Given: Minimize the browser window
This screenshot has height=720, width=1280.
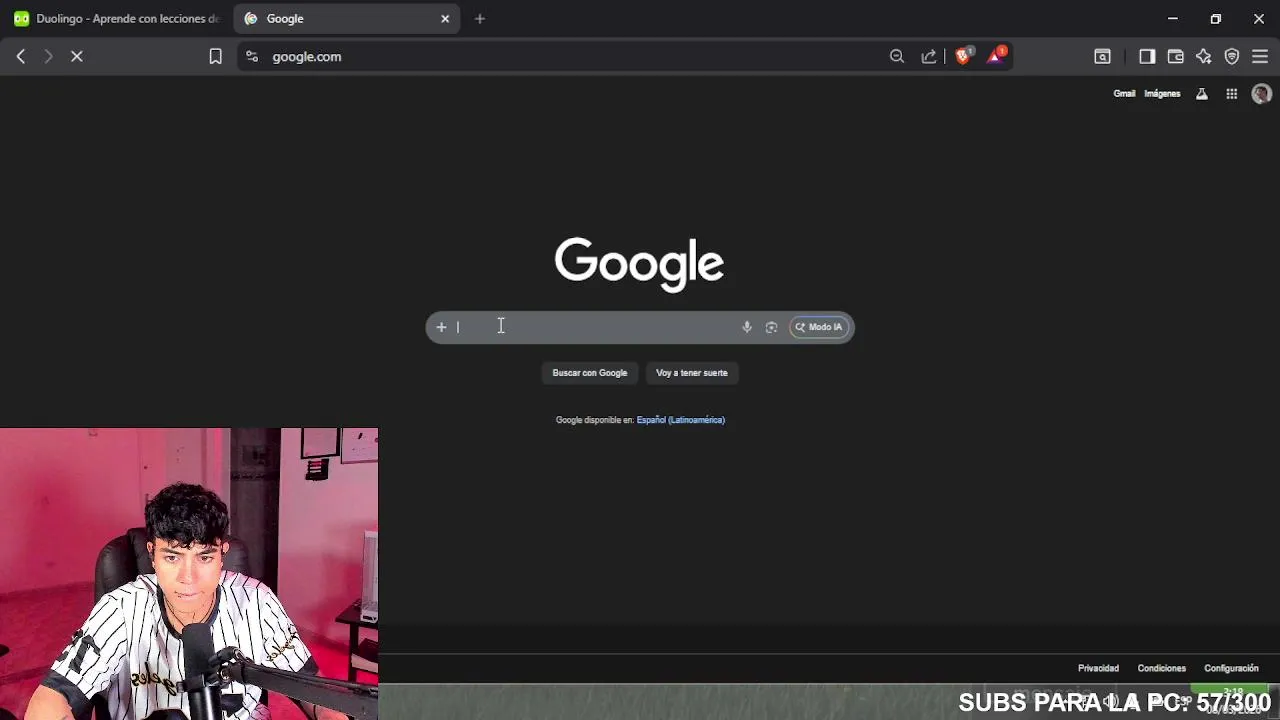Looking at the screenshot, I should tap(1173, 18).
